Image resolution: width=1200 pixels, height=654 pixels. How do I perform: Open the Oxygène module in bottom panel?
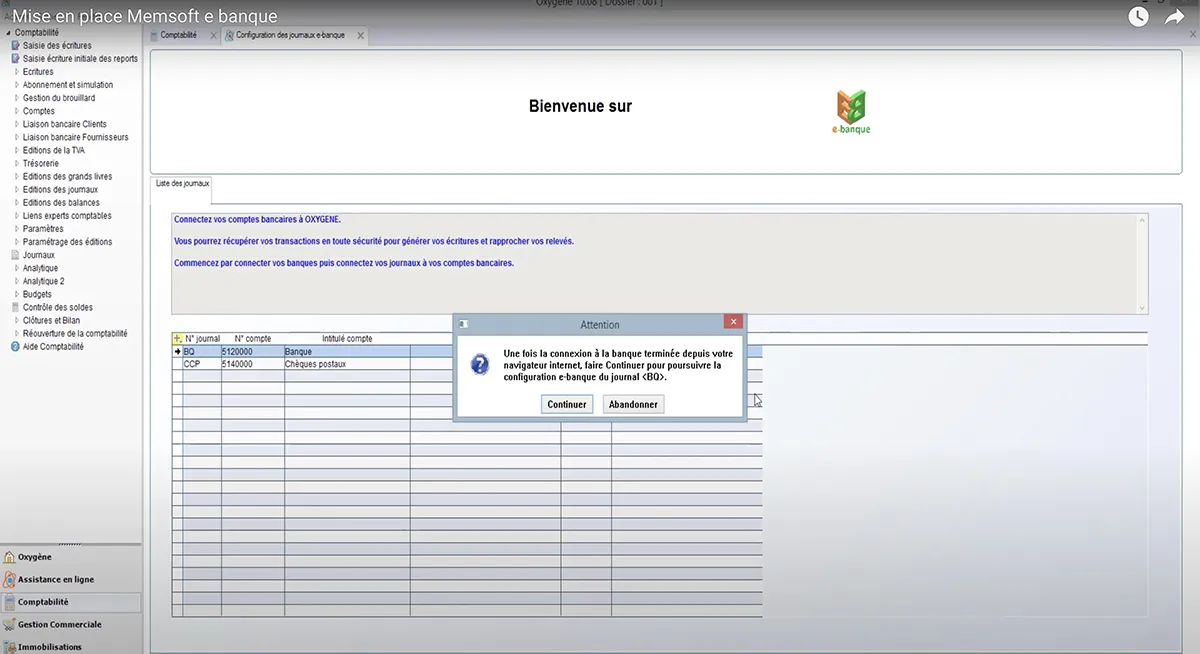click(71, 557)
